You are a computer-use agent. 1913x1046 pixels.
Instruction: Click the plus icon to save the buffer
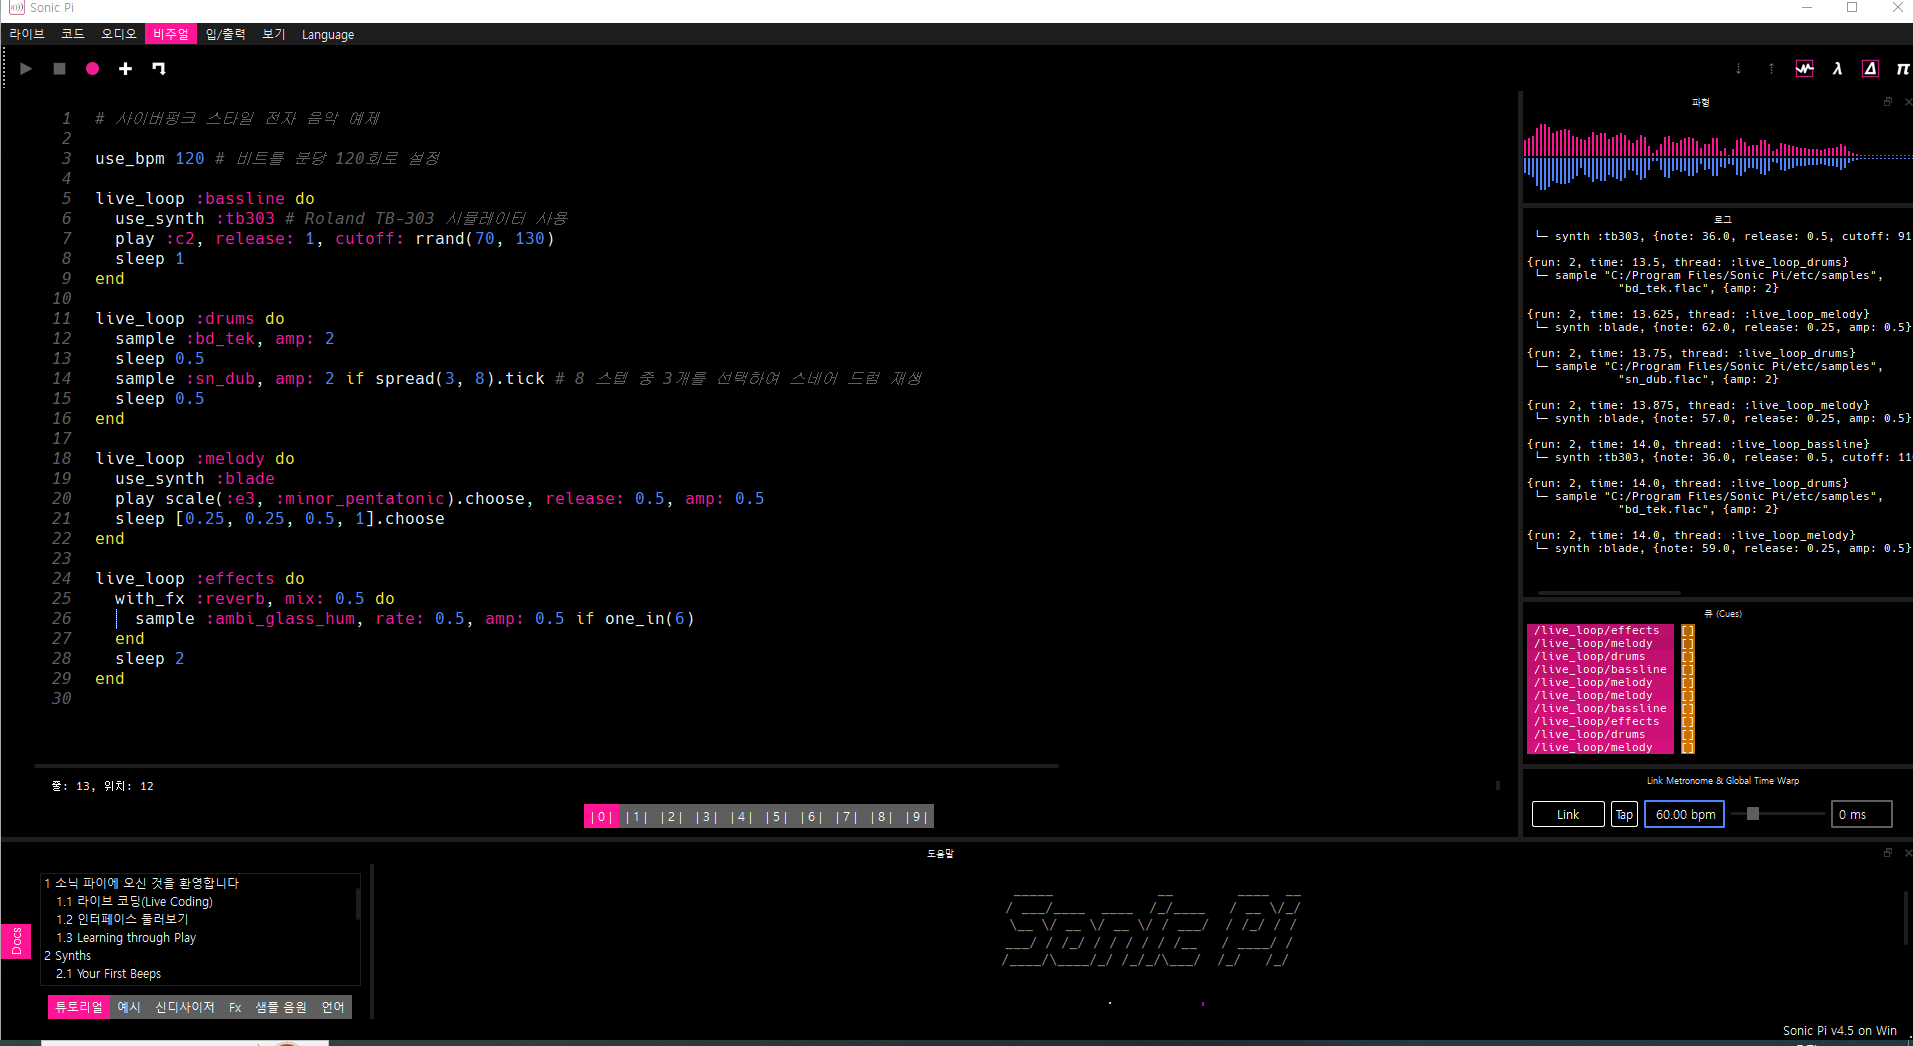125,69
